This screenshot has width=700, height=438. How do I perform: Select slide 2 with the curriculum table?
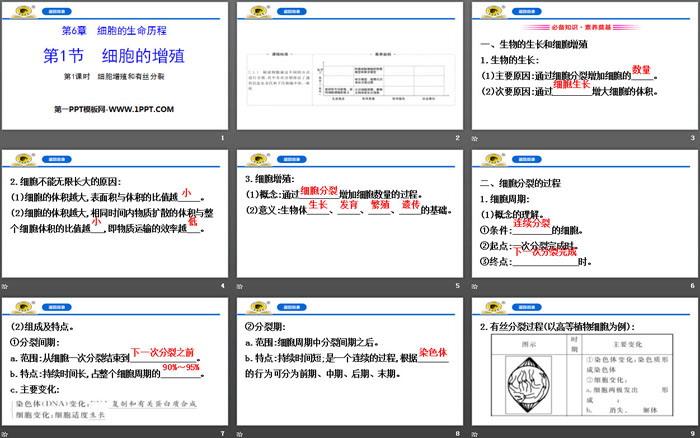[x=350, y=66]
